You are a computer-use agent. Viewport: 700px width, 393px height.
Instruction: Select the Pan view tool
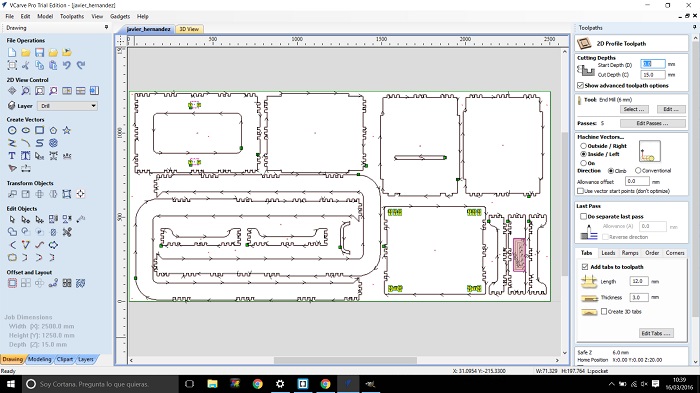point(12,91)
